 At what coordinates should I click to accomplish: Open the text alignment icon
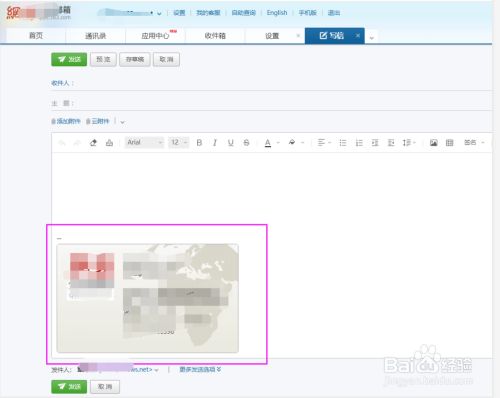tap(321, 143)
